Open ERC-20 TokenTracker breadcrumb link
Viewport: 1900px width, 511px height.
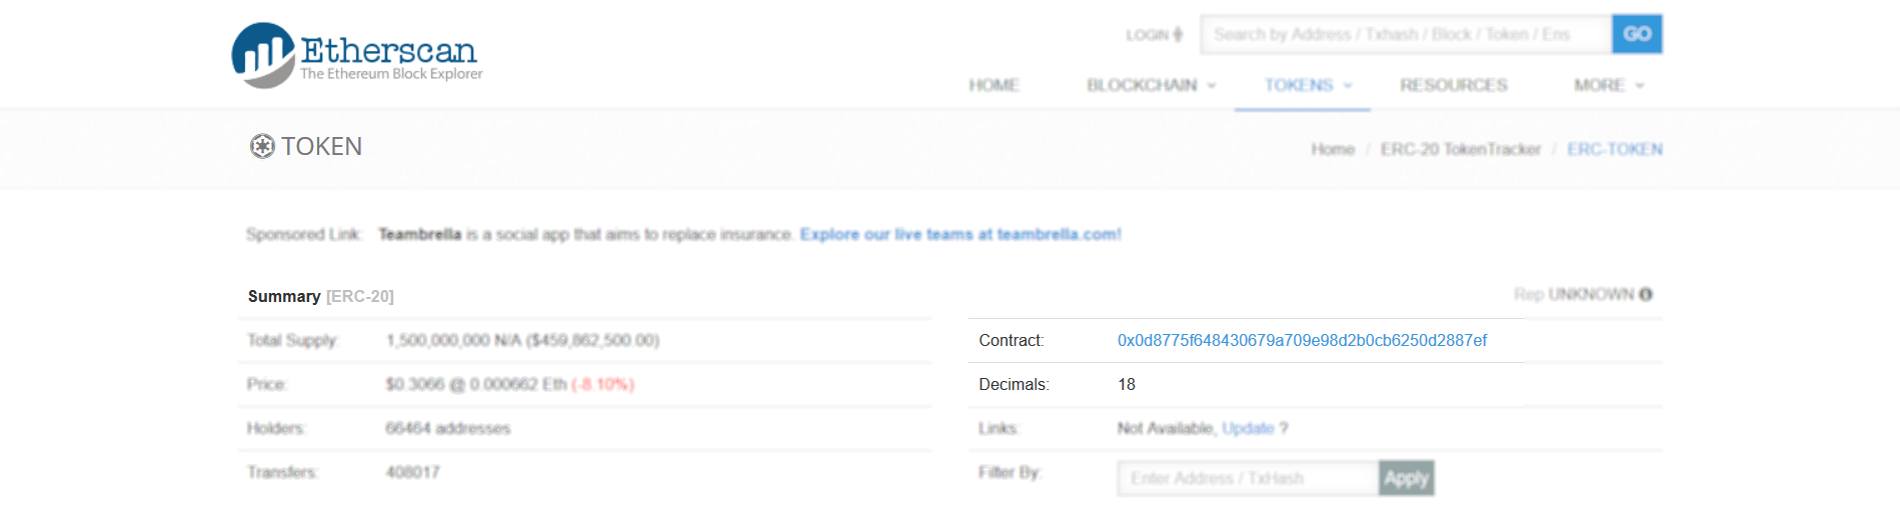[1460, 150]
